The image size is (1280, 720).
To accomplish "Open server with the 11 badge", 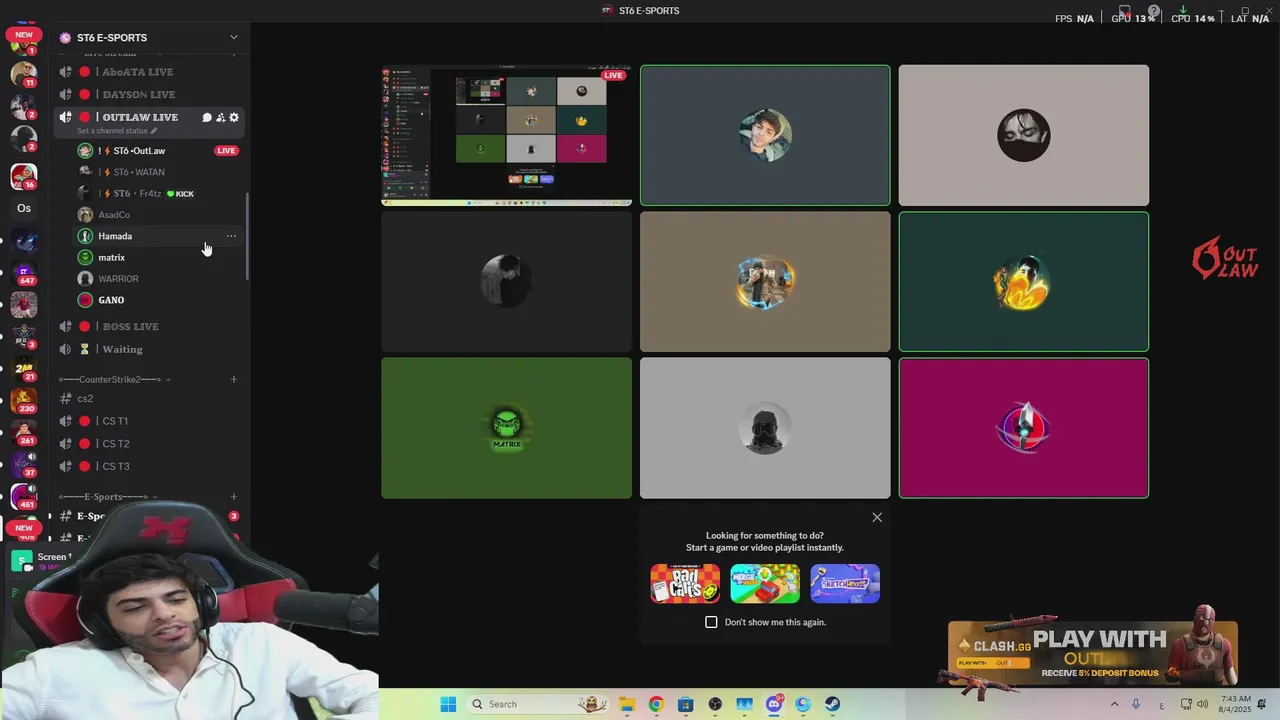I will click(24, 74).
